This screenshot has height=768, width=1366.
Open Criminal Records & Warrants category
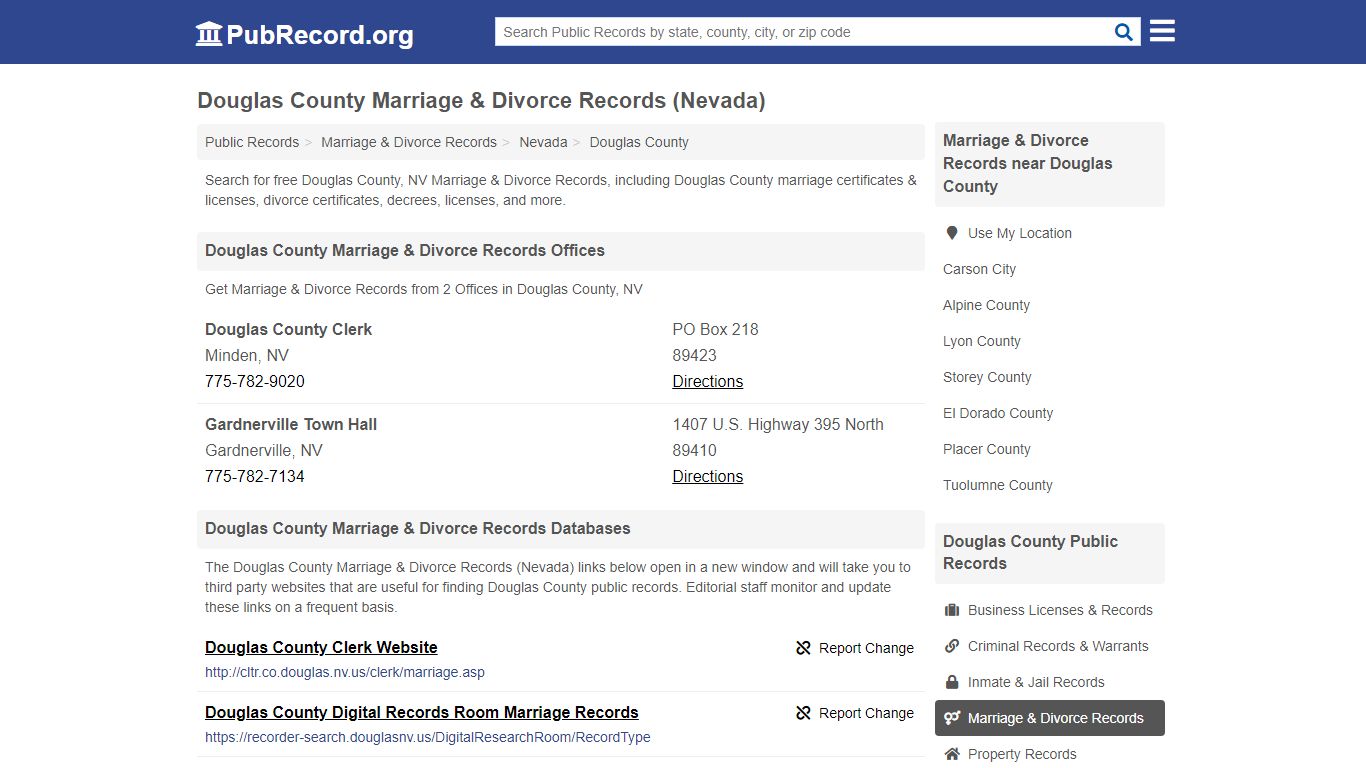pyautogui.click(x=1058, y=646)
